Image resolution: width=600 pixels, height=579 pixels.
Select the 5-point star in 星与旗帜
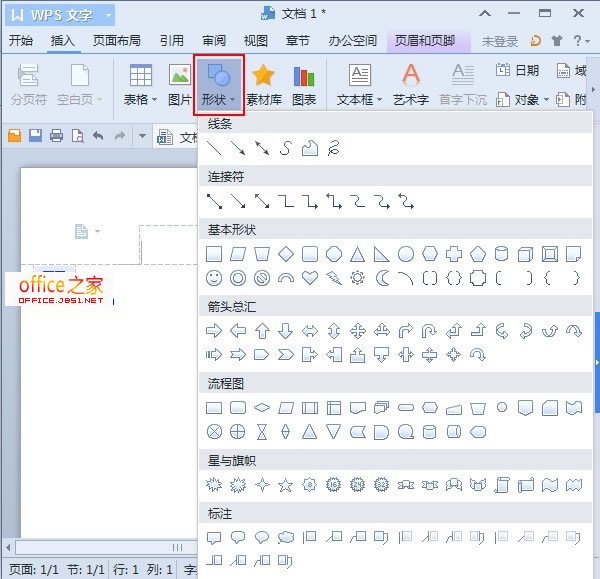pos(286,485)
